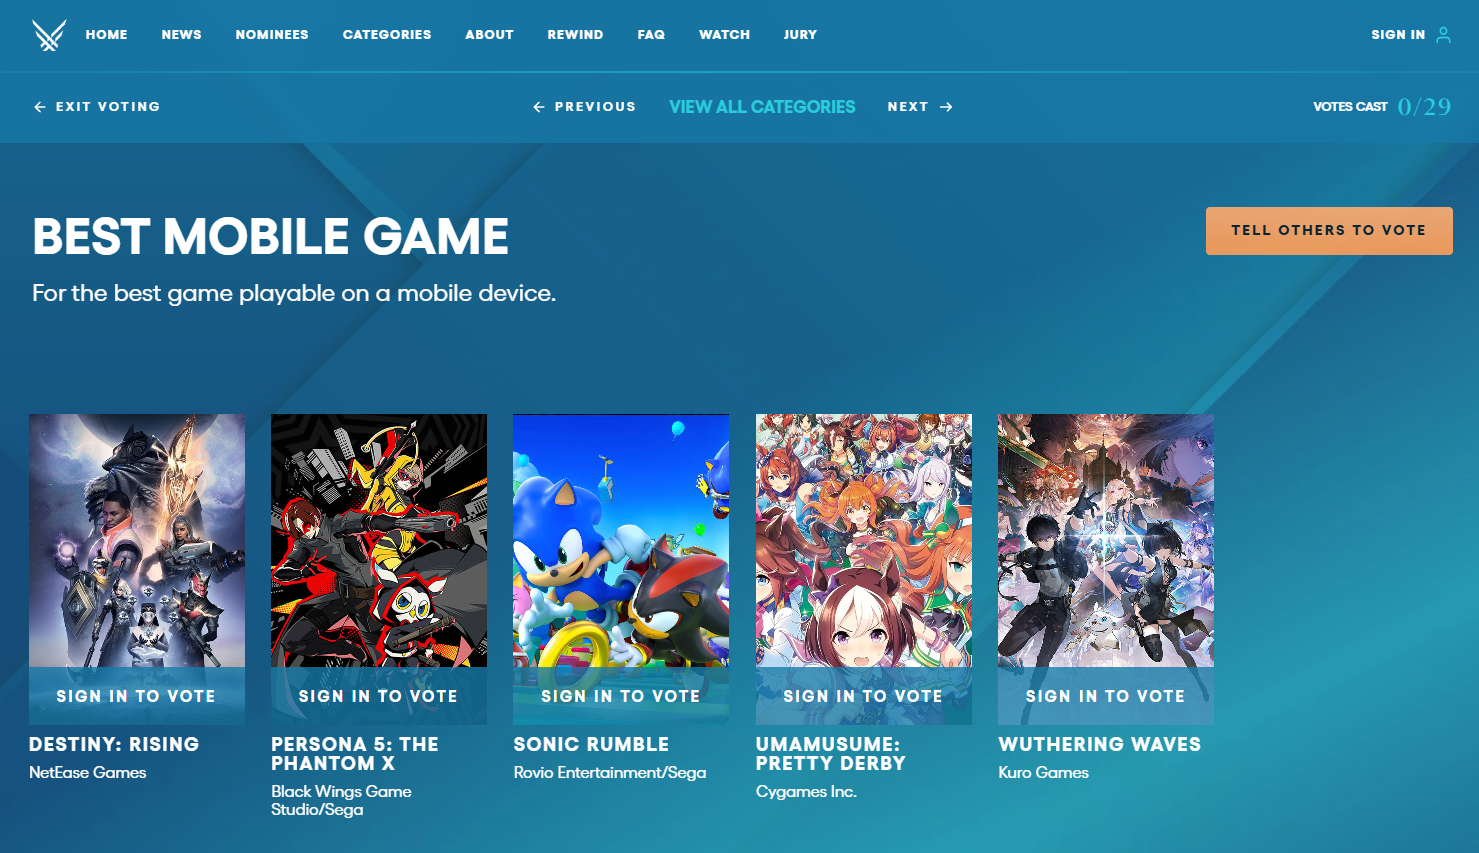Open the Jury page
This screenshot has height=853, width=1479.
(800, 35)
